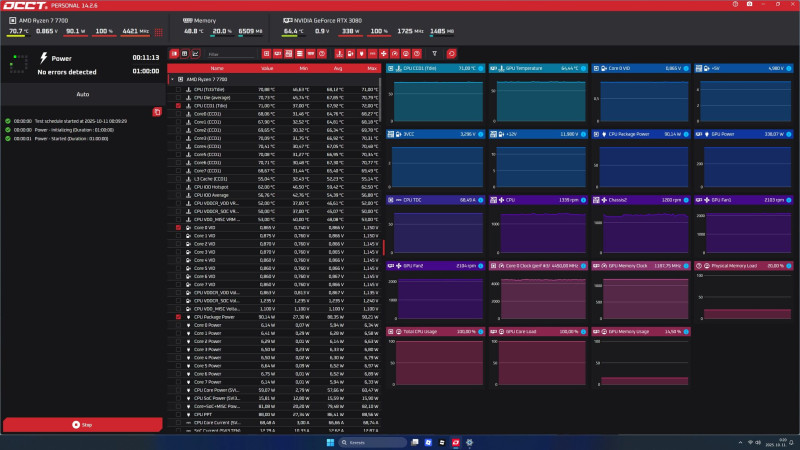
Task: Click the taskbar search box
Action: tap(372, 442)
